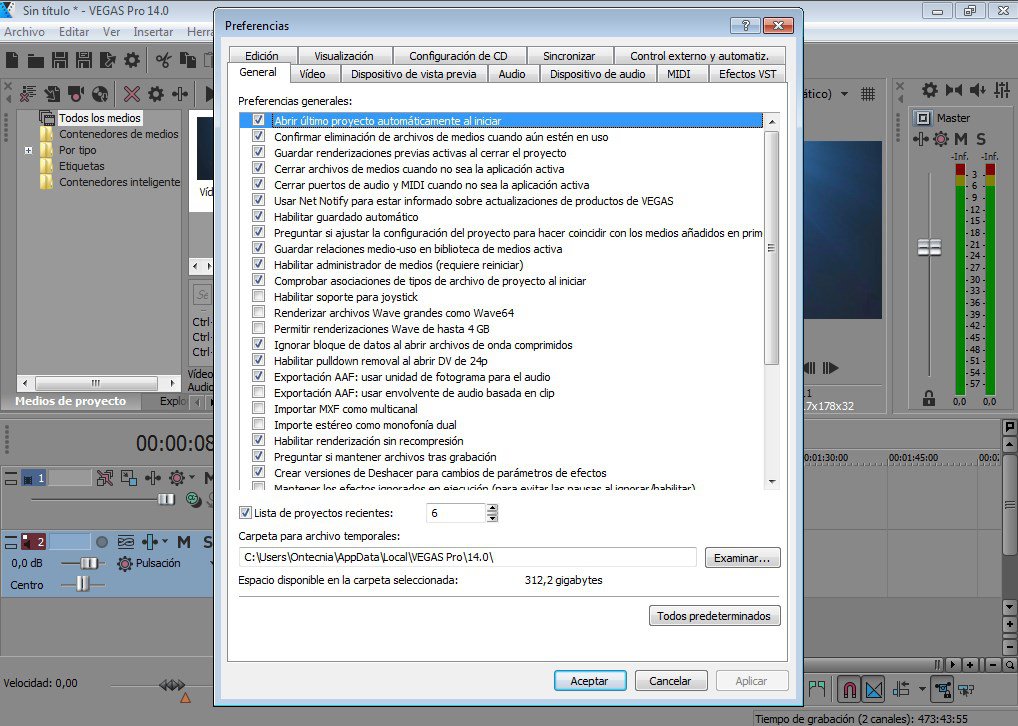
Task: Click the red X remove media icon
Action: click(132, 94)
